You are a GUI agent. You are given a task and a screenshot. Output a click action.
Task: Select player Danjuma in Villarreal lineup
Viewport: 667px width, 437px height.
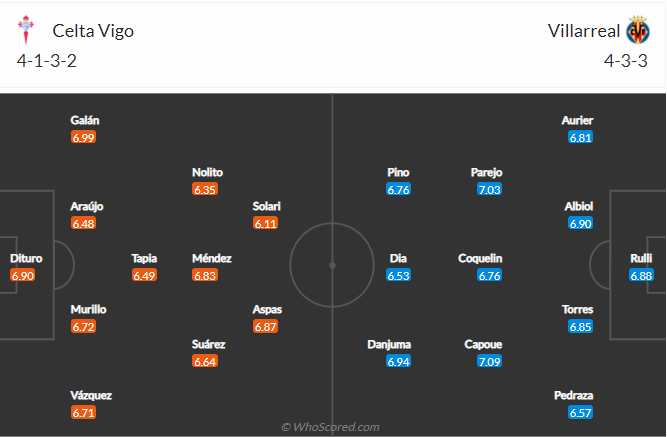(x=389, y=344)
